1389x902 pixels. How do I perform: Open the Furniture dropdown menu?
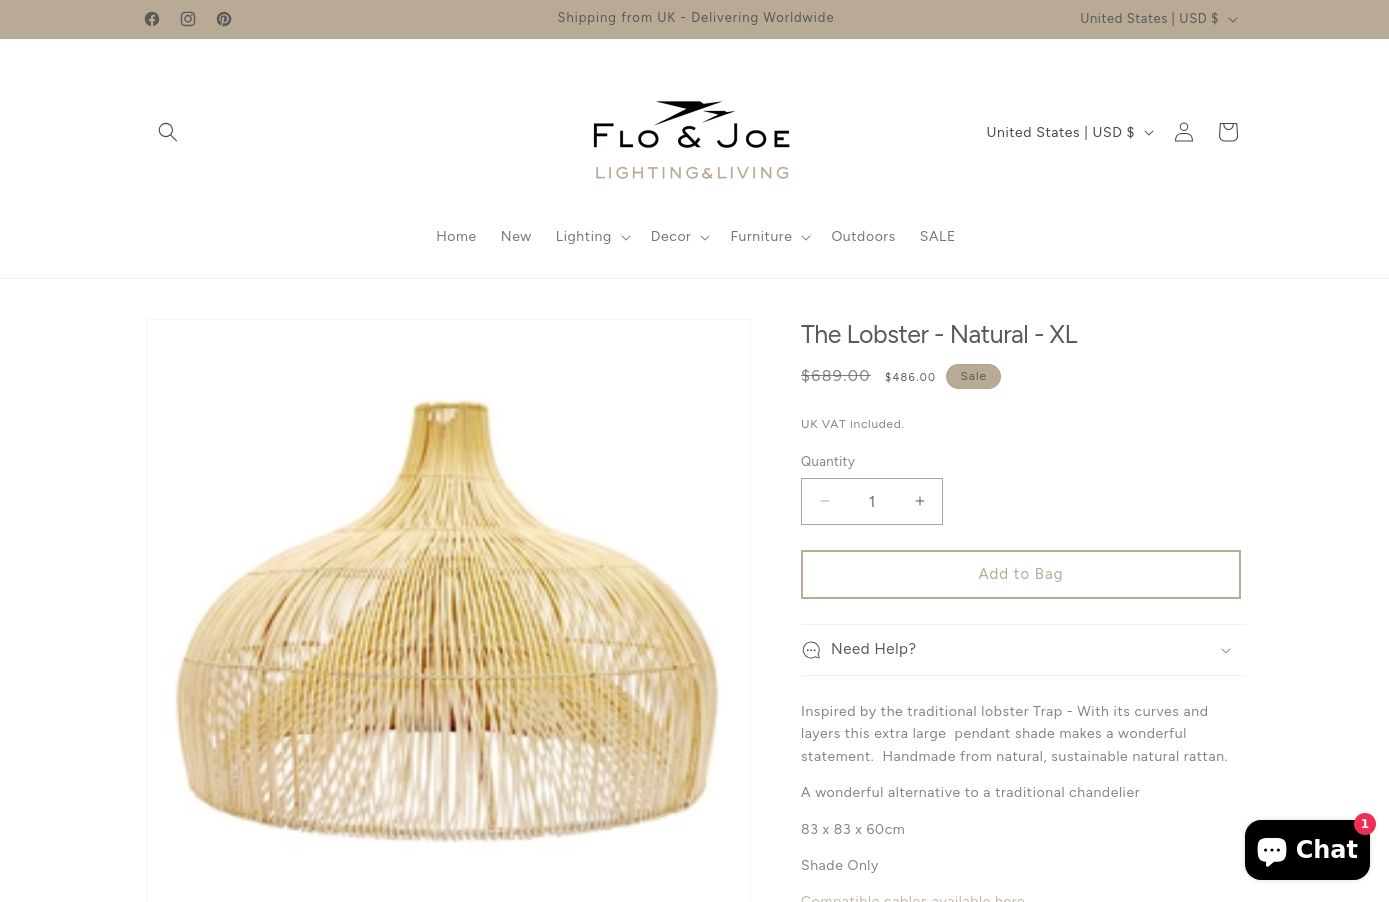pyautogui.click(x=769, y=237)
